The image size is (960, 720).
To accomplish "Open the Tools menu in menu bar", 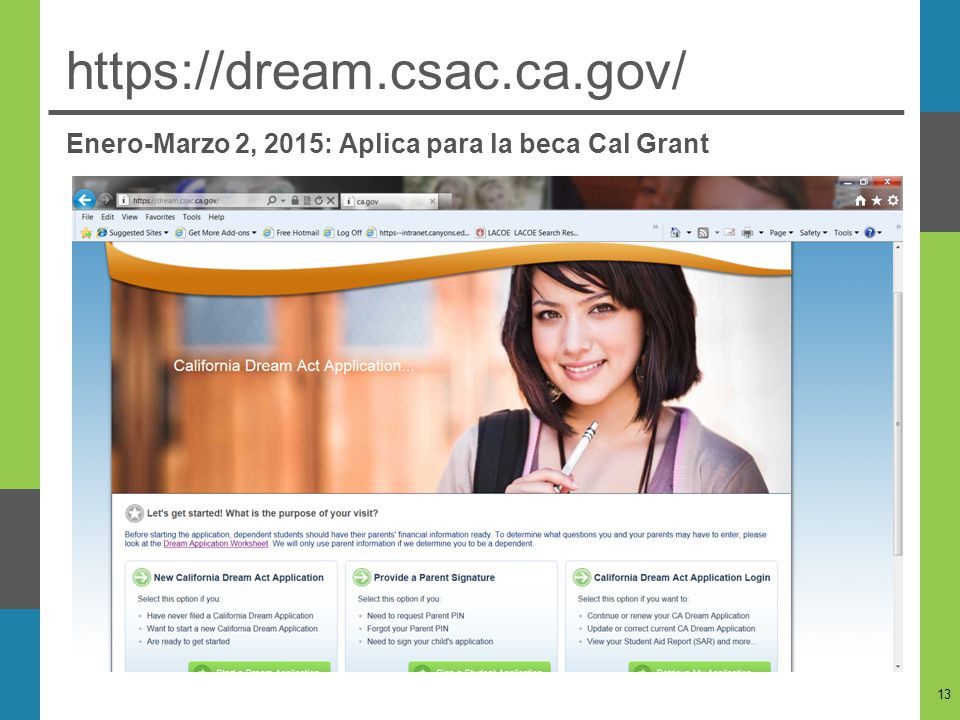I will (x=192, y=217).
